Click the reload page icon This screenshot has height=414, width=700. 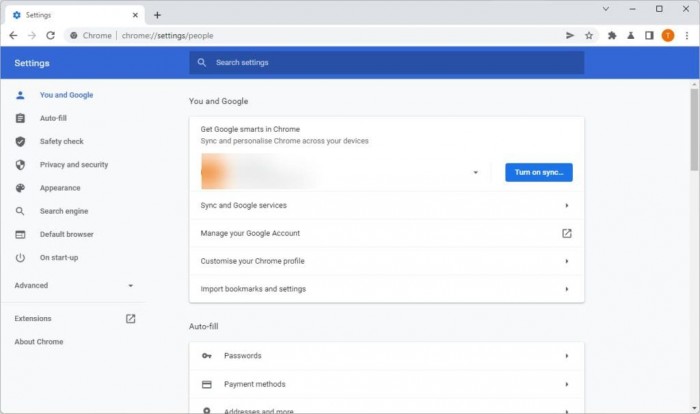[50, 35]
